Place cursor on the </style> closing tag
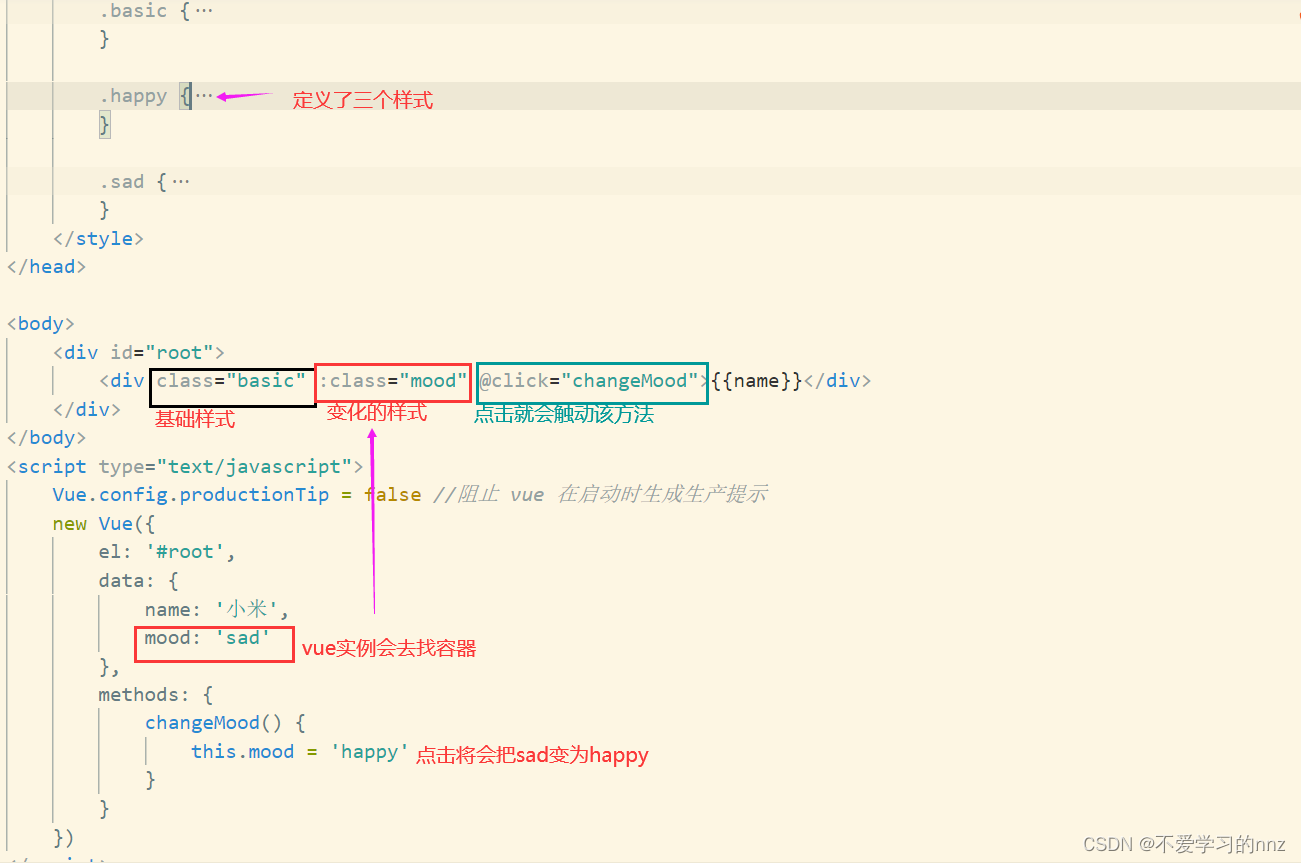Image resolution: width=1301 pixels, height=863 pixels. (98, 238)
